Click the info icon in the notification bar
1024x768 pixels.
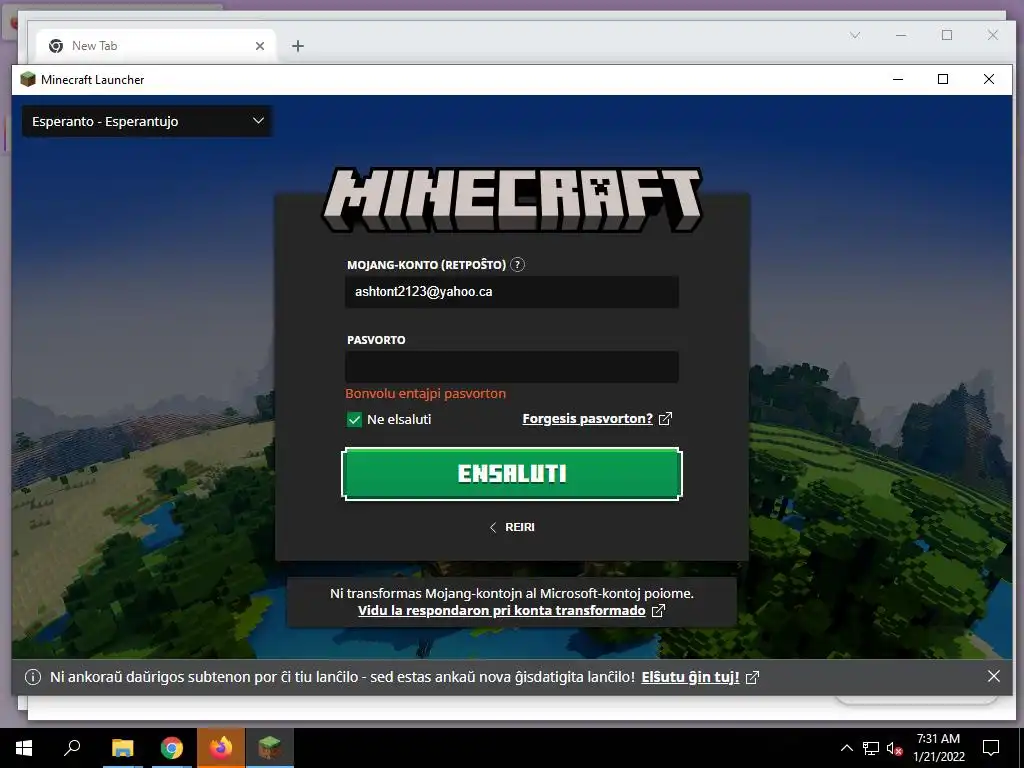(33, 677)
